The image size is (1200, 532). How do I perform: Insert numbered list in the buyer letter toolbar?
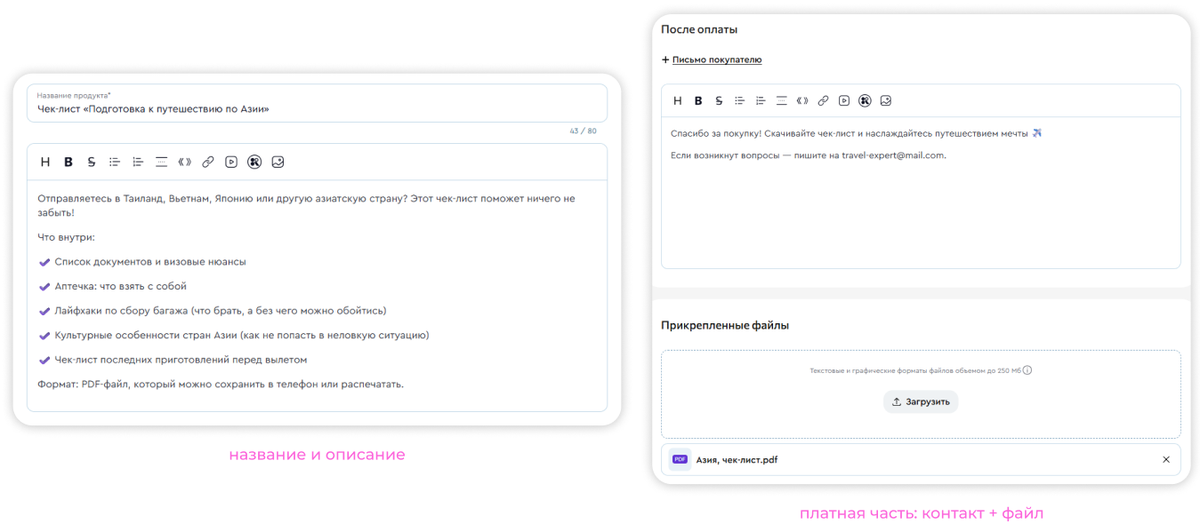(x=760, y=101)
